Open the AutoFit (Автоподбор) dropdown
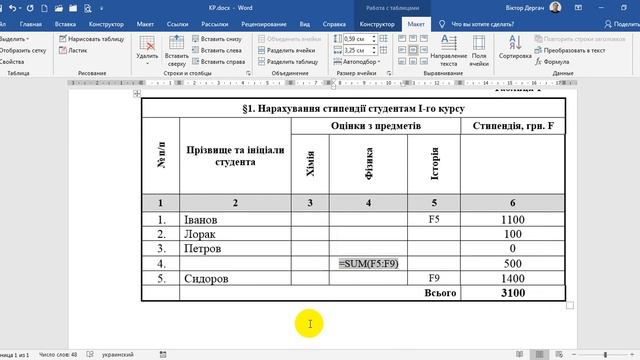640x360 pixels. (x=357, y=62)
